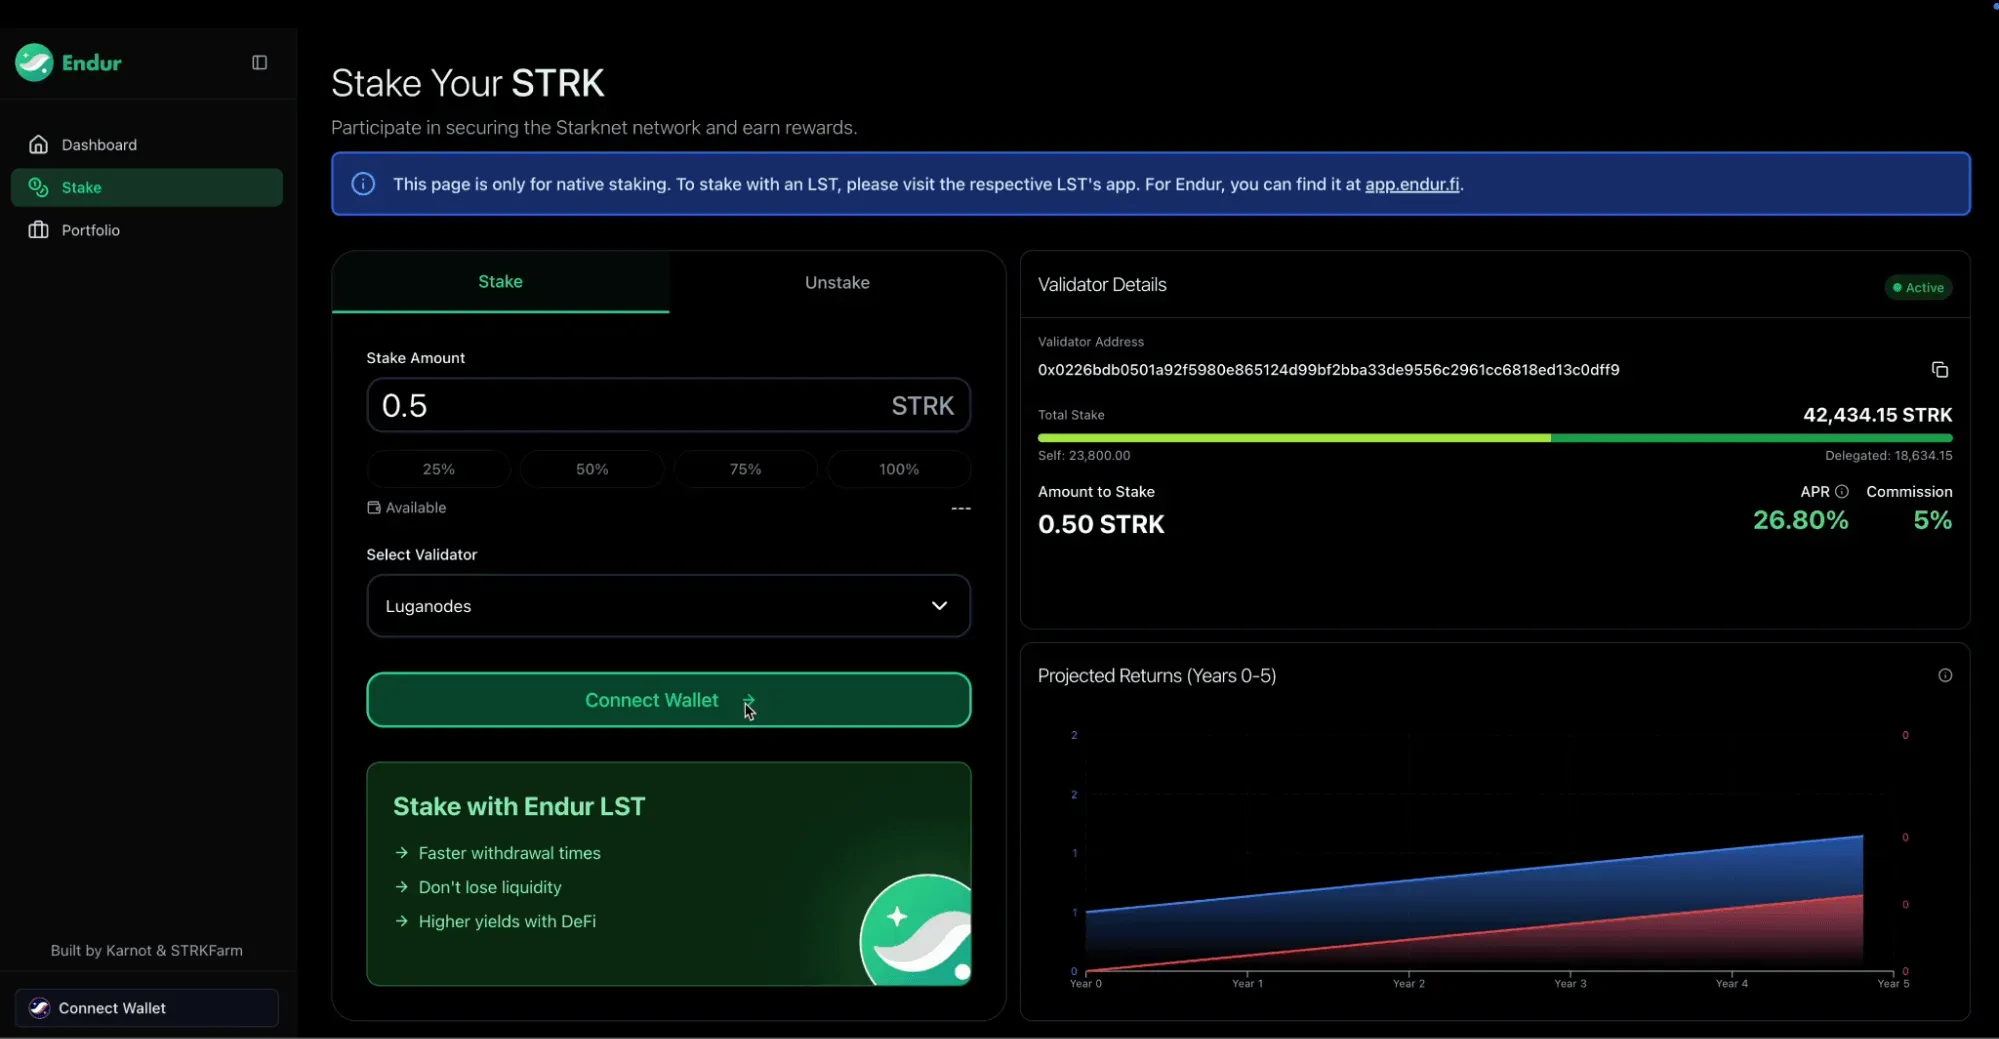This screenshot has height=1039, width=1999.
Task: Click the validator dropdown chevron arrow
Action: click(x=939, y=606)
